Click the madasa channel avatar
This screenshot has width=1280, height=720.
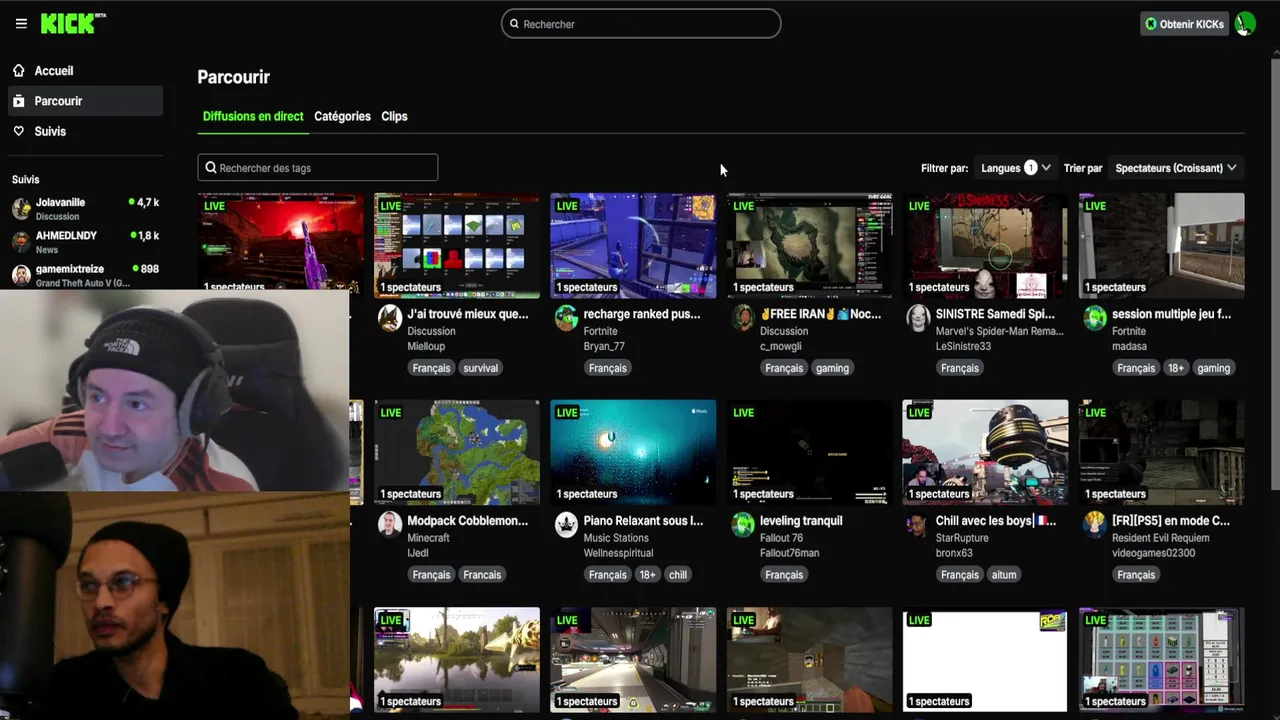coord(1094,318)
